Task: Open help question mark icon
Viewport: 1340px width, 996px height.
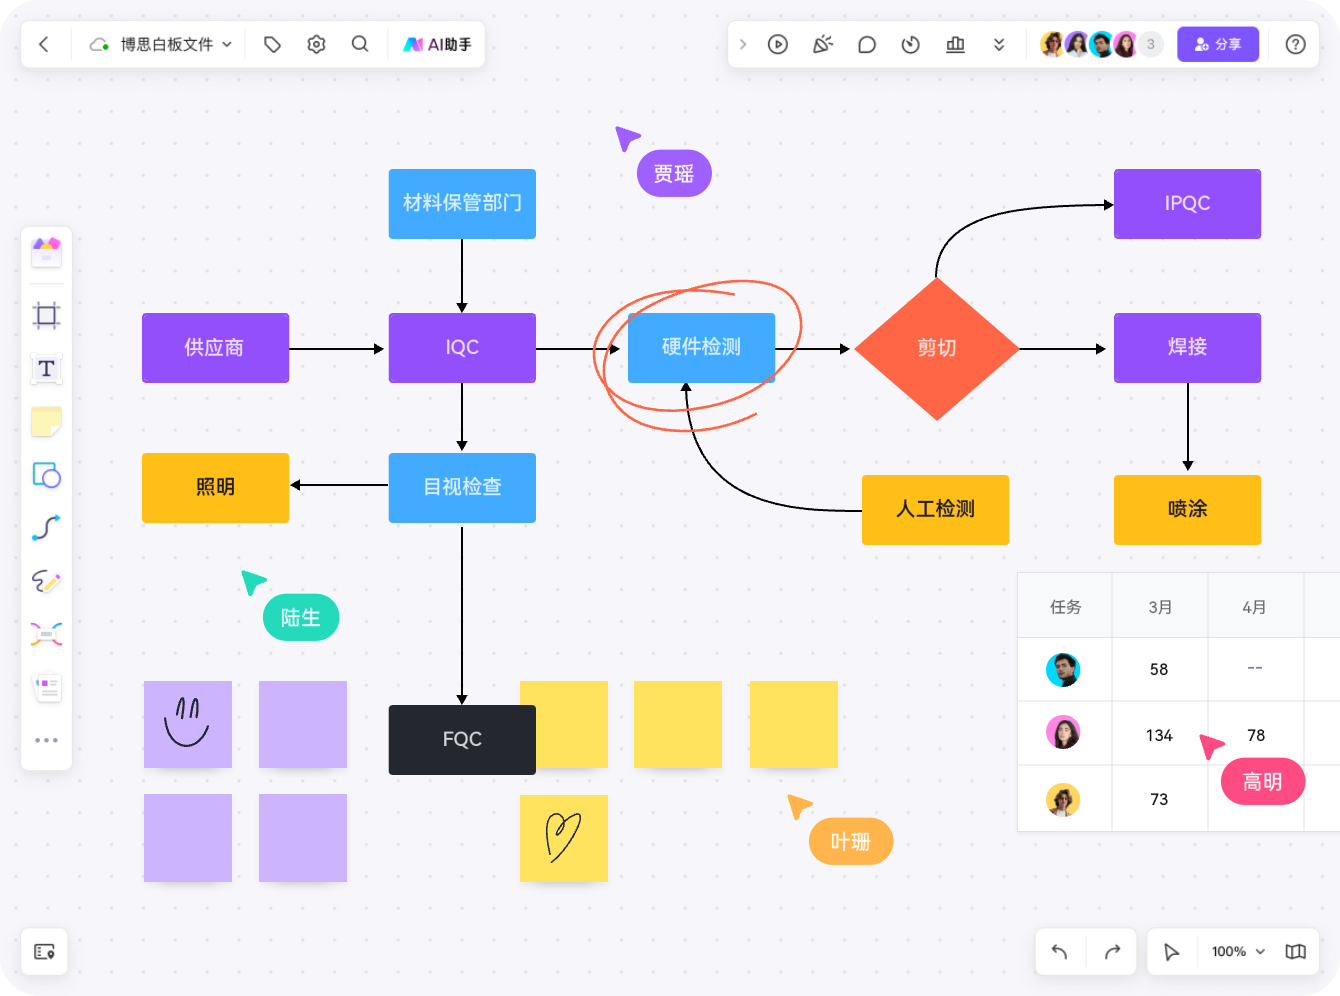Action: coord(1295,44)
